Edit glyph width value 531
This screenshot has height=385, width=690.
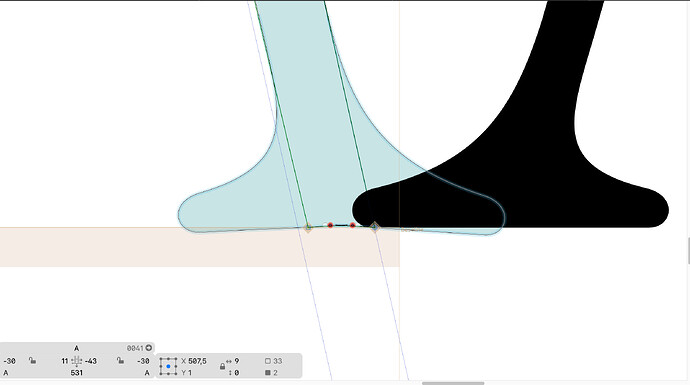tap(77, 373)
